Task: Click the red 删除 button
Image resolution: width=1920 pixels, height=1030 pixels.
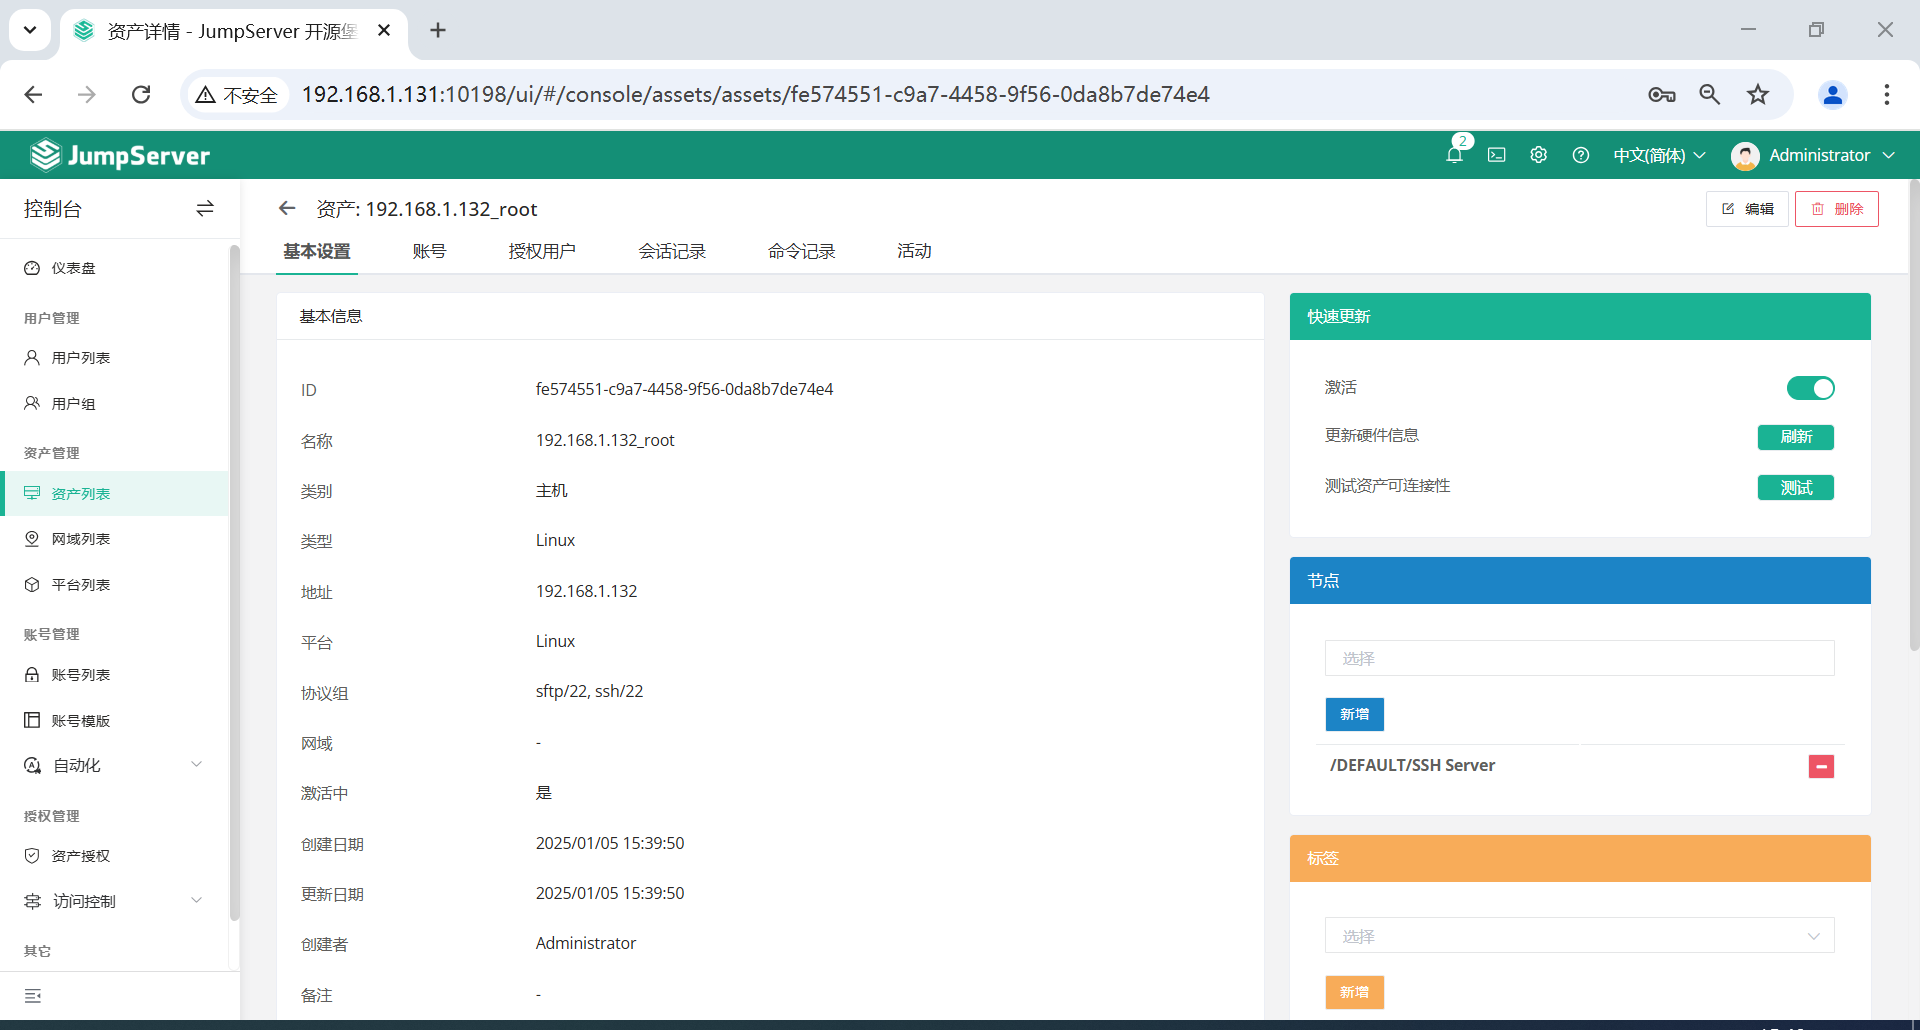Action: coord(1837,209)
